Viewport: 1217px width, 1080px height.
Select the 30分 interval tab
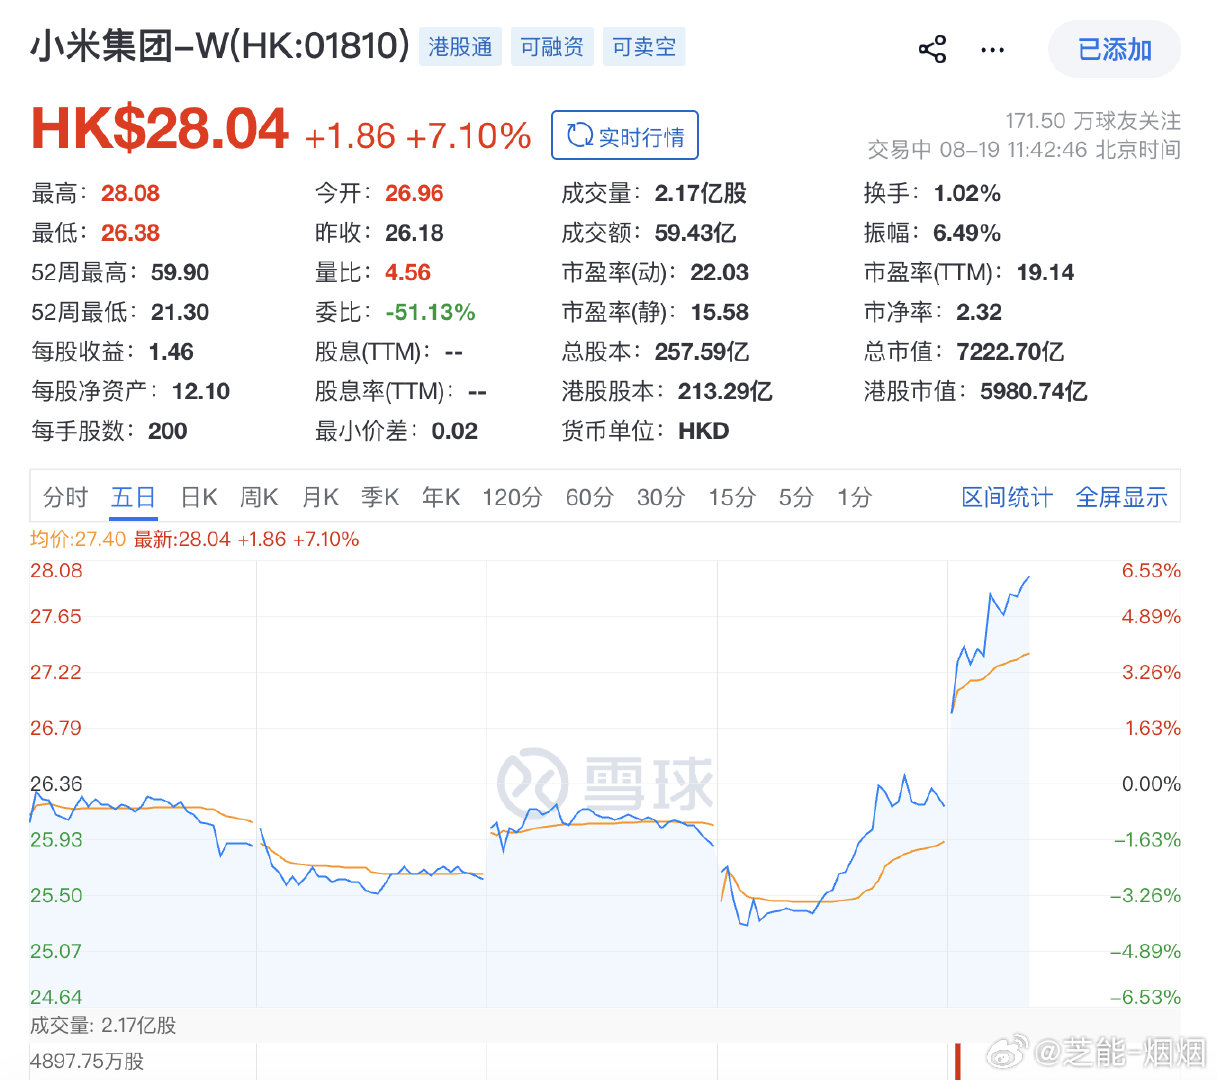tap(661, 497)
